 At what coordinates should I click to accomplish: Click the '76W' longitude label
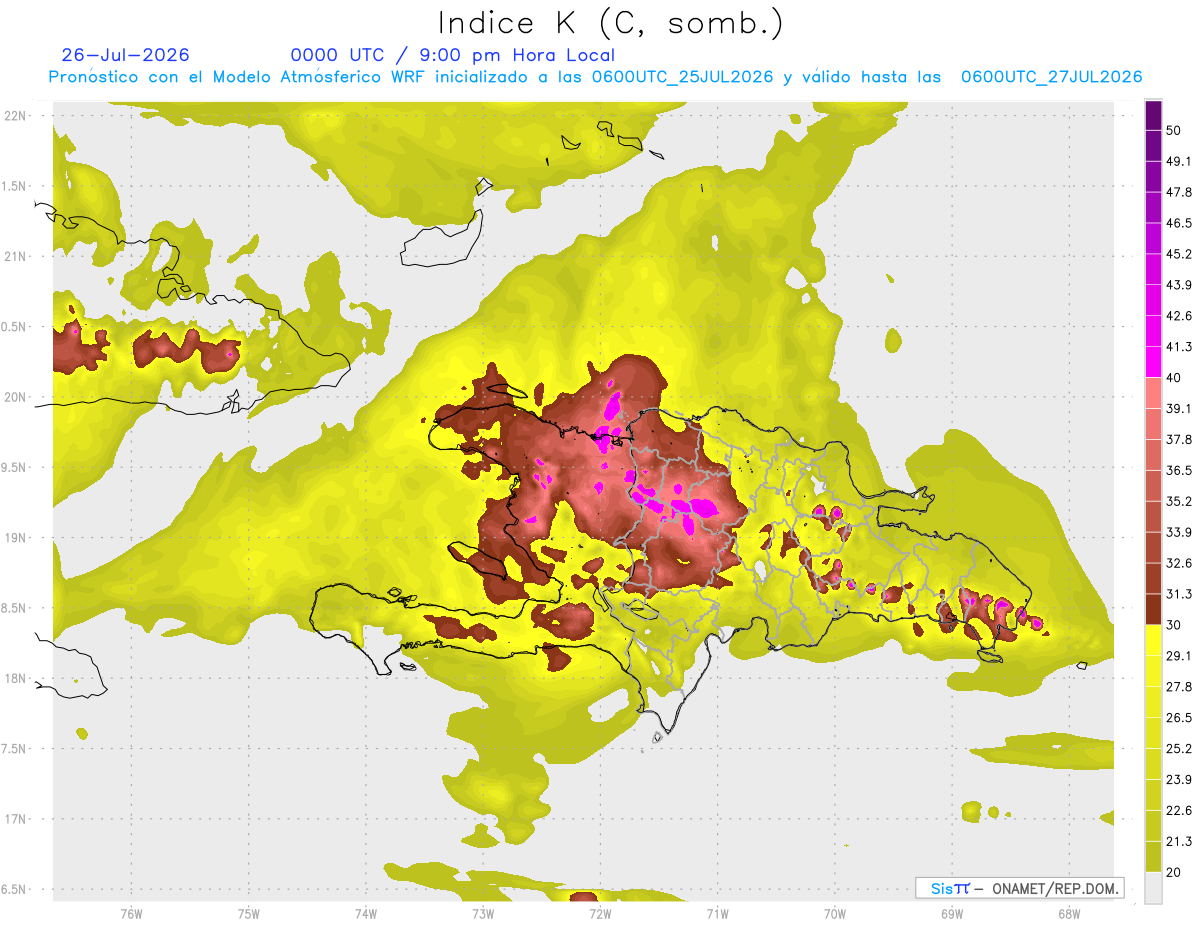131,914
